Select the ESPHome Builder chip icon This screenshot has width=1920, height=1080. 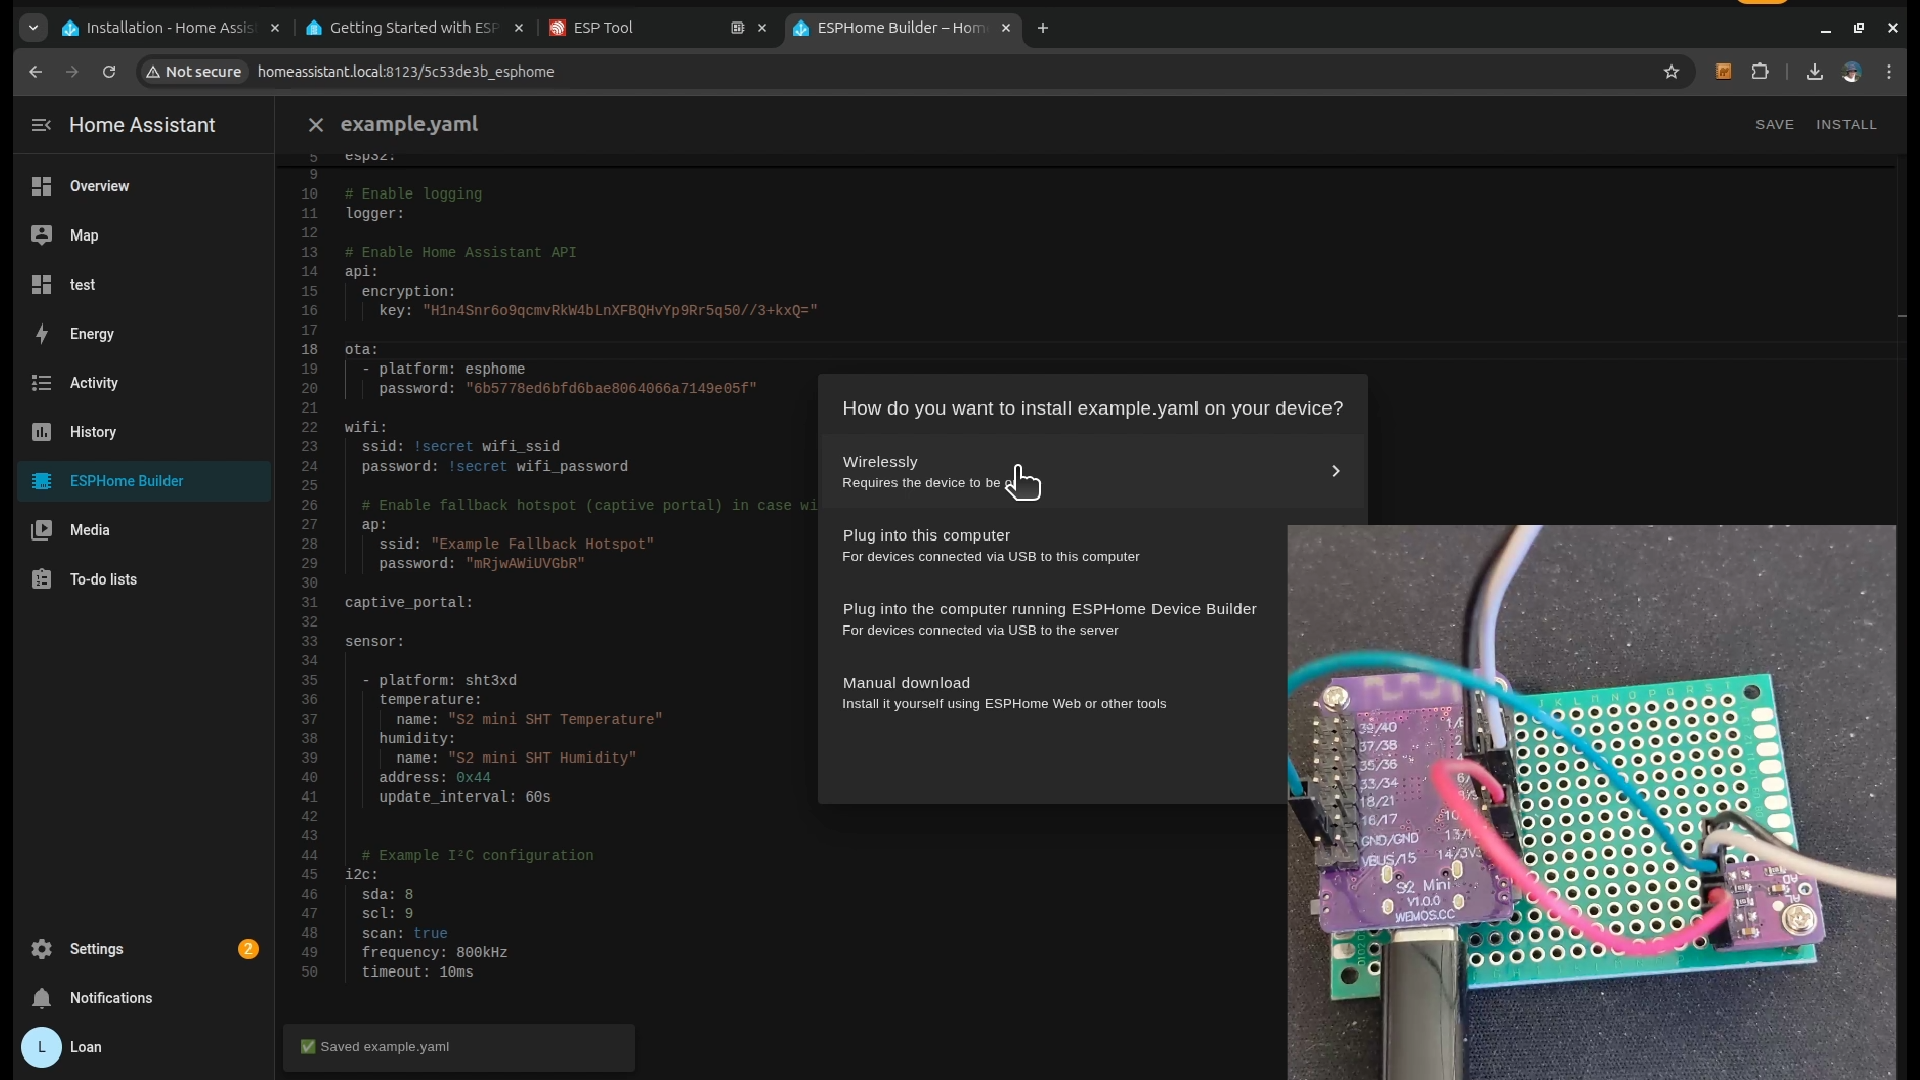[x=41, y=481]
